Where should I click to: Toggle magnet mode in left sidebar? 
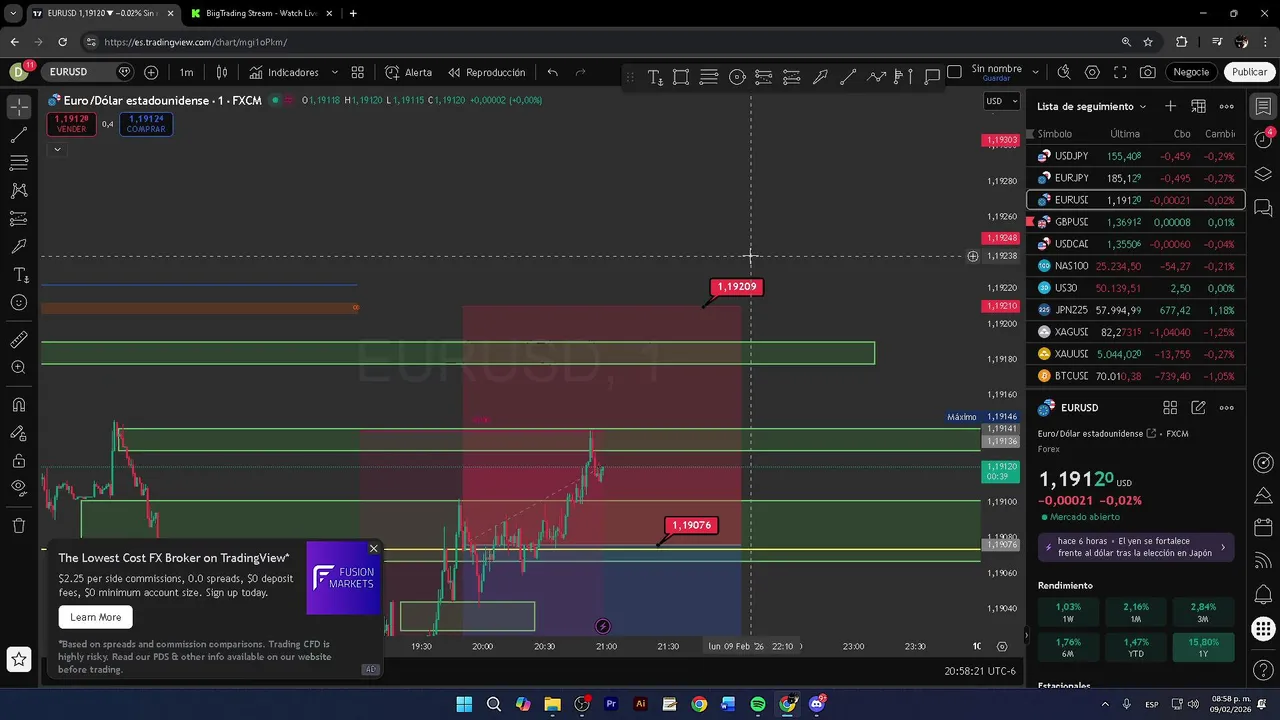click(19, 405)
